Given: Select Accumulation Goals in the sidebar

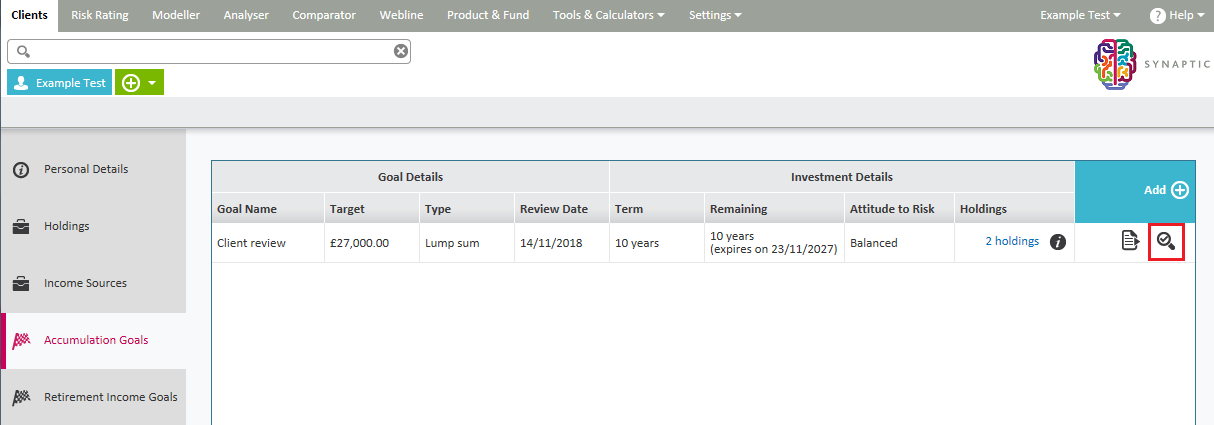Looking at the screenshot, I should pos(93,341).
